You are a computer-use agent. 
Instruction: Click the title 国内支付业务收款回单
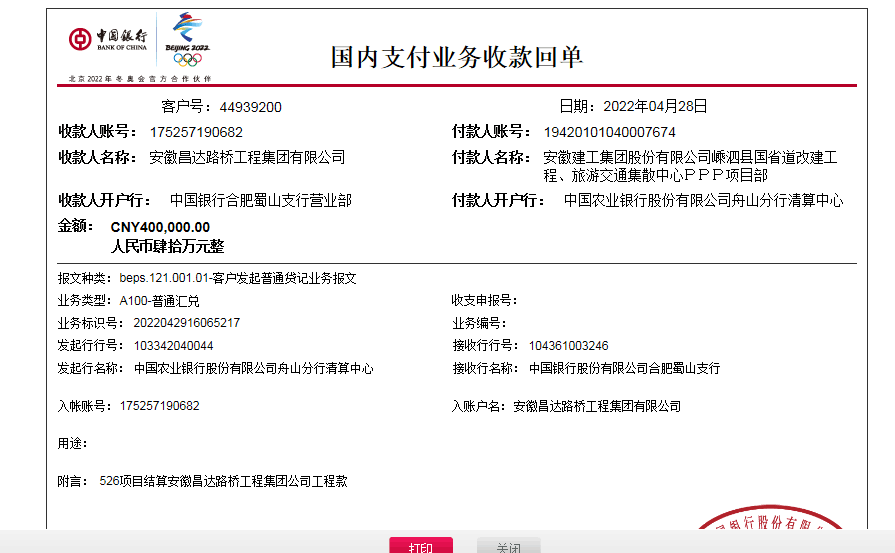[x=457, y=57]
